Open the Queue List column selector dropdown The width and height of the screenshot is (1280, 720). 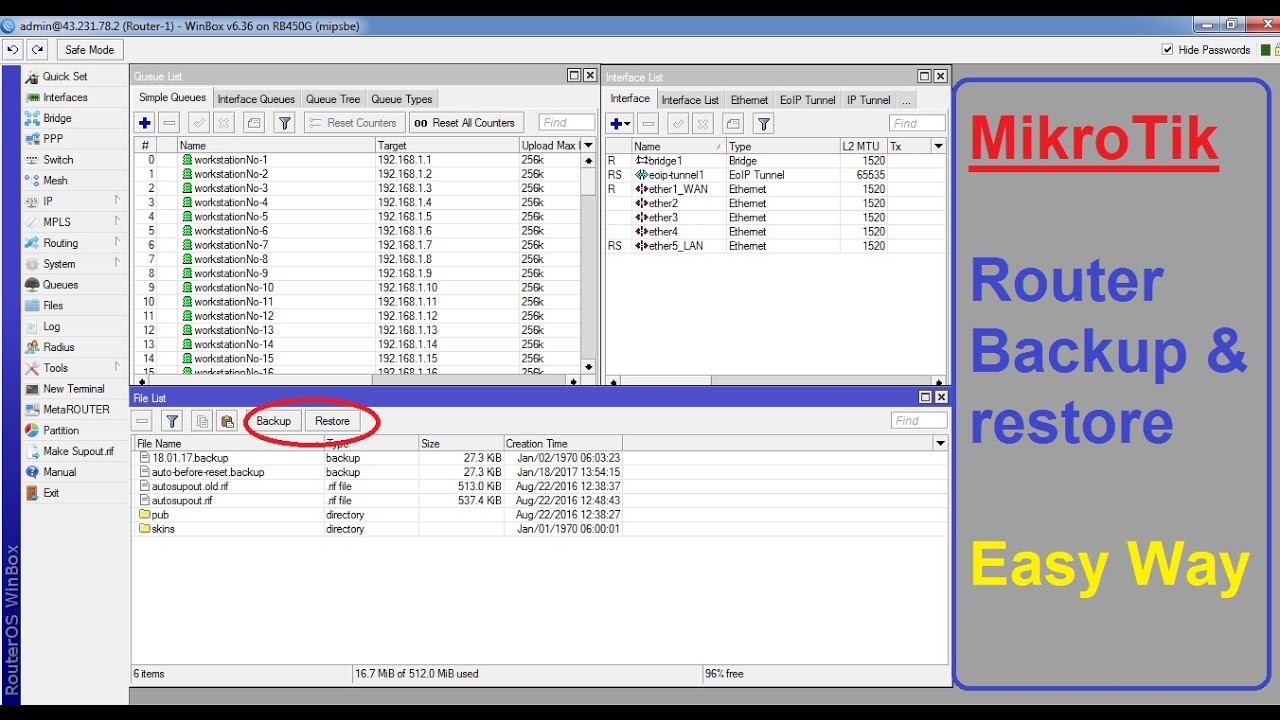(588, 146)
